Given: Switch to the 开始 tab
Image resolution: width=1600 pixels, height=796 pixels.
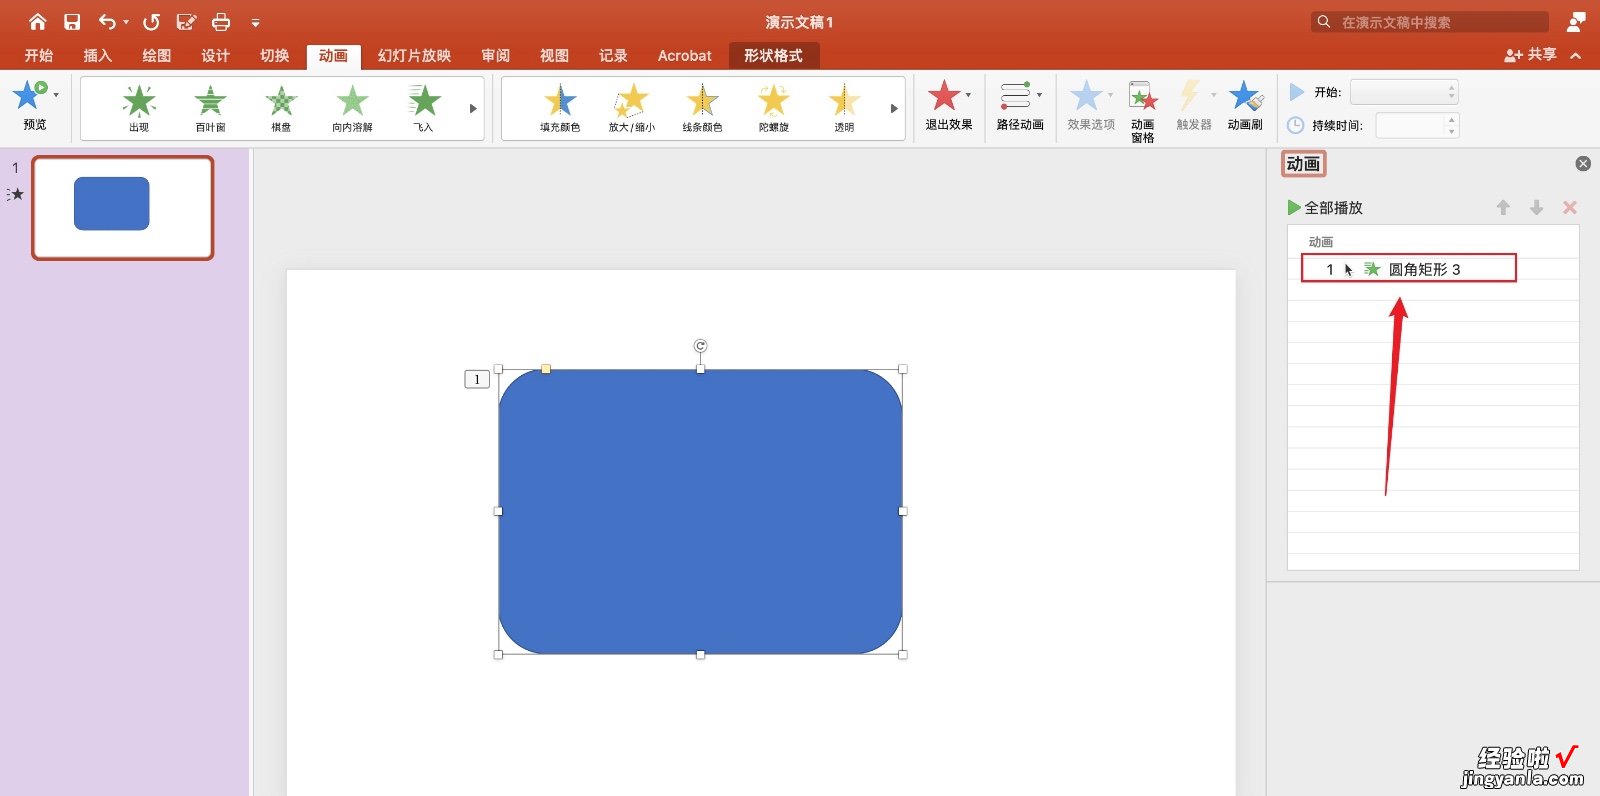Looking at the screenshot, I should tap(39, 56).
